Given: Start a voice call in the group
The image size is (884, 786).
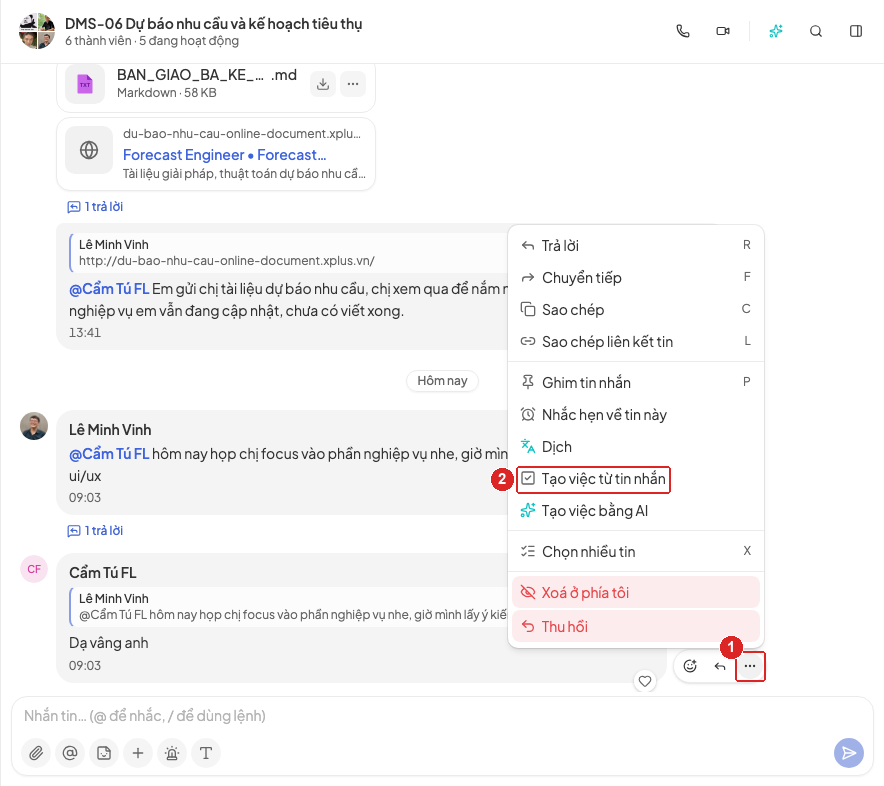Looking at the screenshot, I should pyautogui.click(x=683, y=31).
